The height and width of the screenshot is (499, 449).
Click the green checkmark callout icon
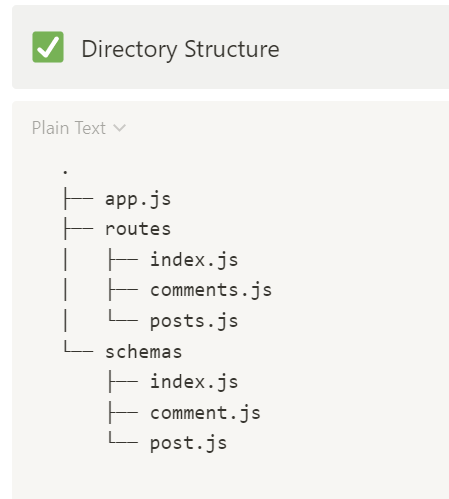48,47
